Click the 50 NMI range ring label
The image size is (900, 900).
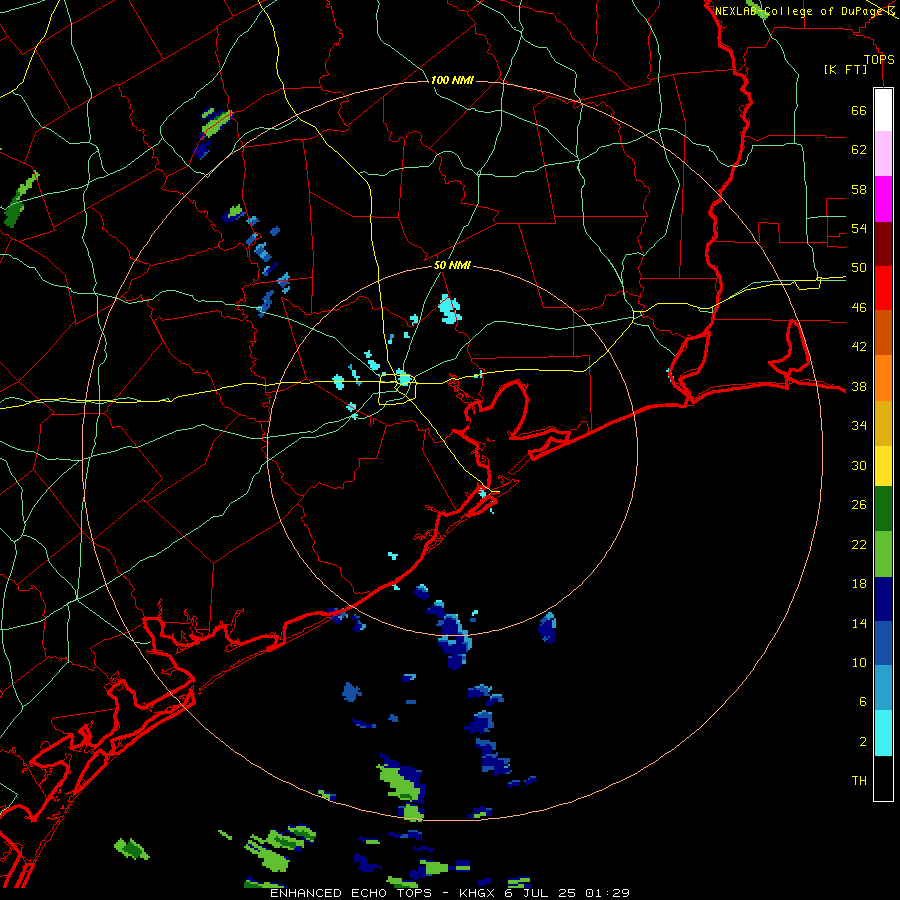[x=452, y=265]
